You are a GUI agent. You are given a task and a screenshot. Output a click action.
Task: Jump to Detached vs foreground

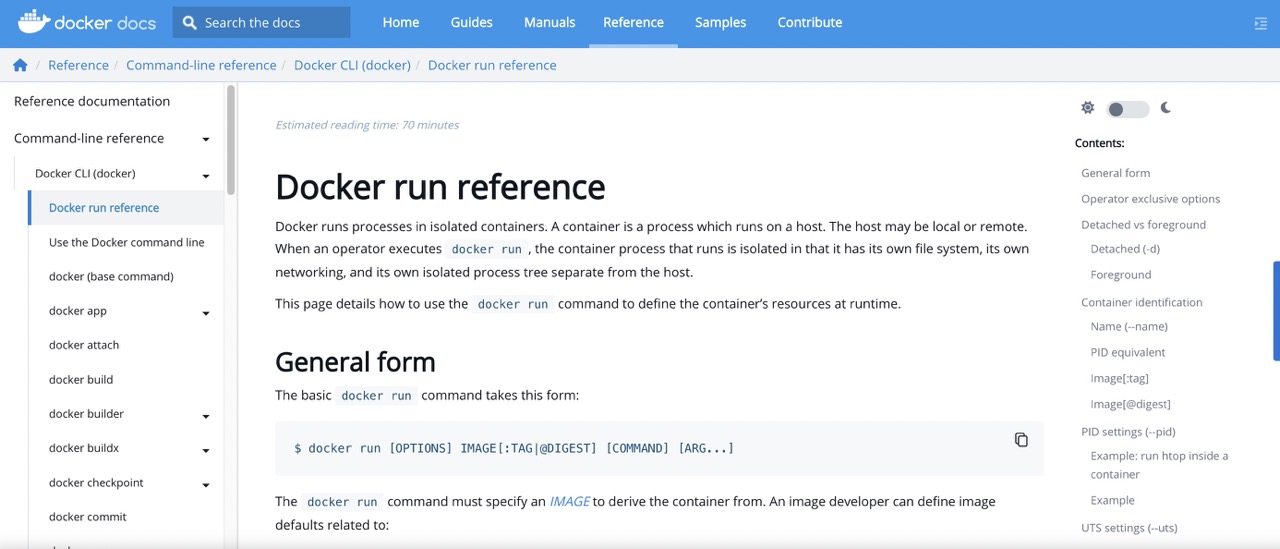click(x=1144, y=225)
